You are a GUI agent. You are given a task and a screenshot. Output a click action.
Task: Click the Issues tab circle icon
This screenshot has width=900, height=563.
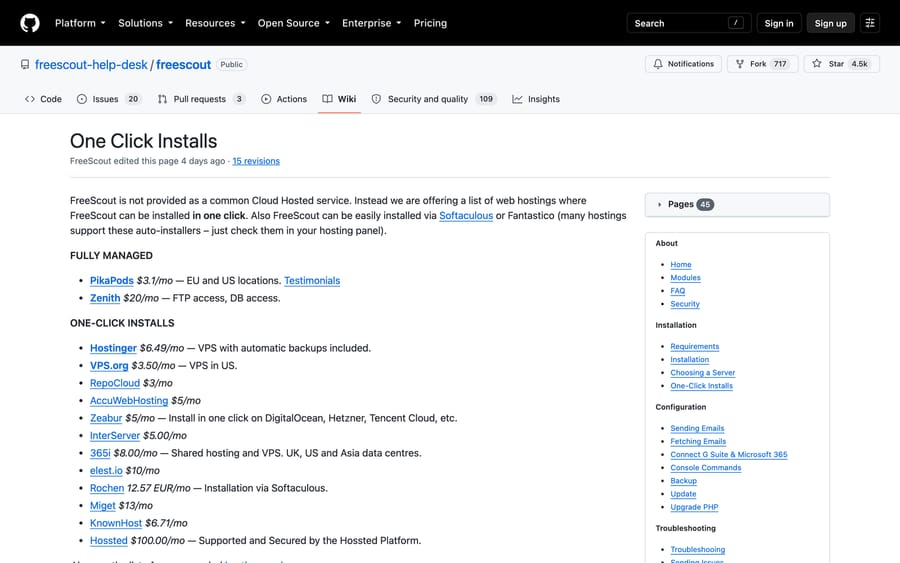pos(82,99)
